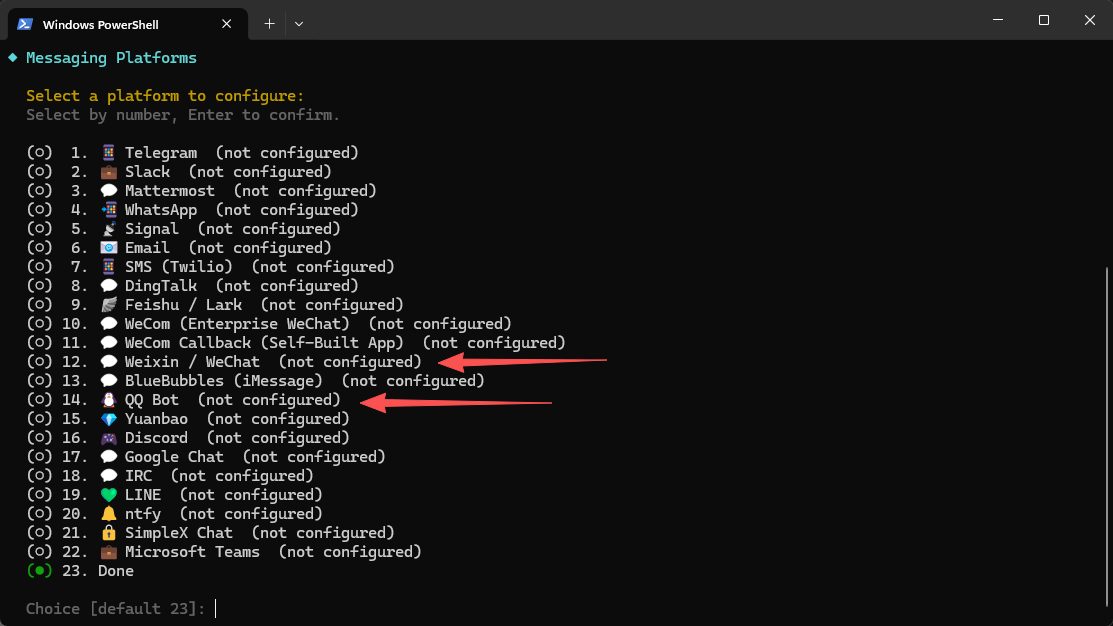The width and height of the screenshot is (1113, 626).
Task: Click the 'Yuanbao' platform name
Action: (156, 419)
